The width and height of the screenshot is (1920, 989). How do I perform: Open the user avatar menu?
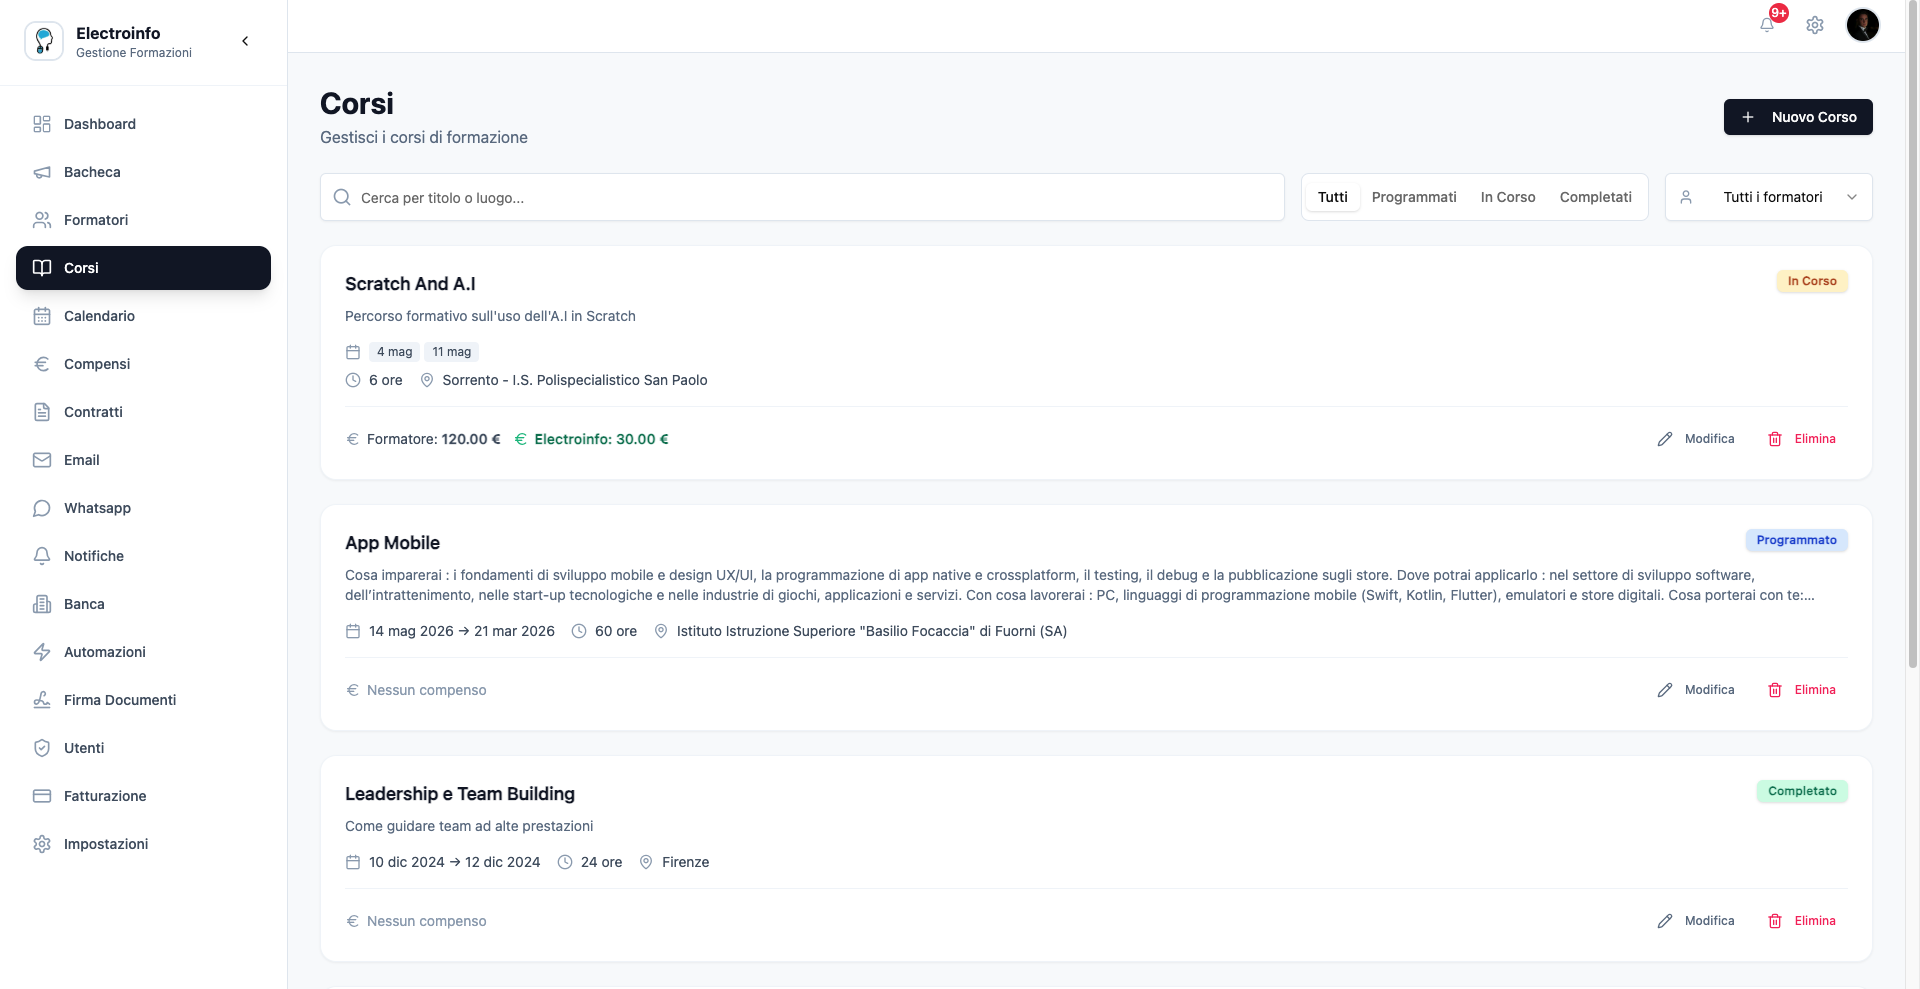(x=1863, y=25)
